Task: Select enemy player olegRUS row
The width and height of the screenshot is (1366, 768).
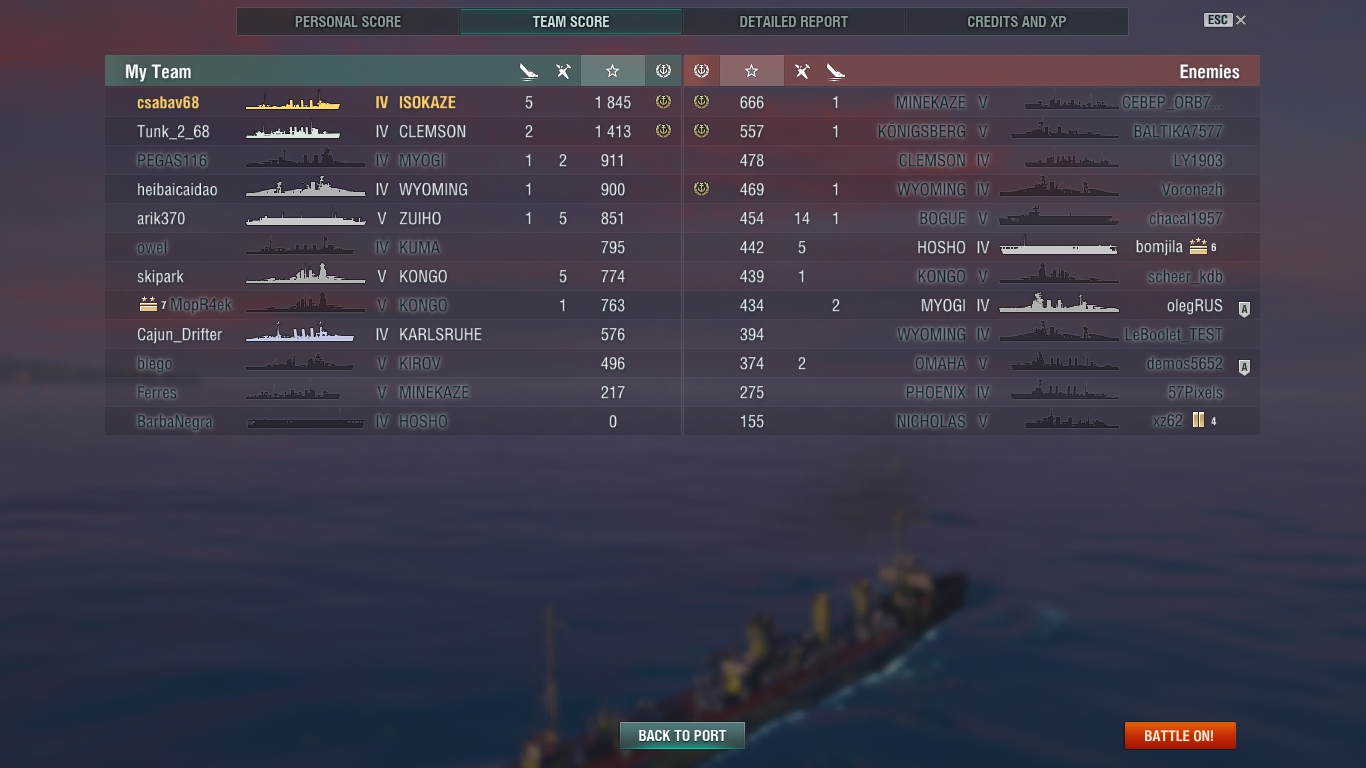Action: (971, 305)
